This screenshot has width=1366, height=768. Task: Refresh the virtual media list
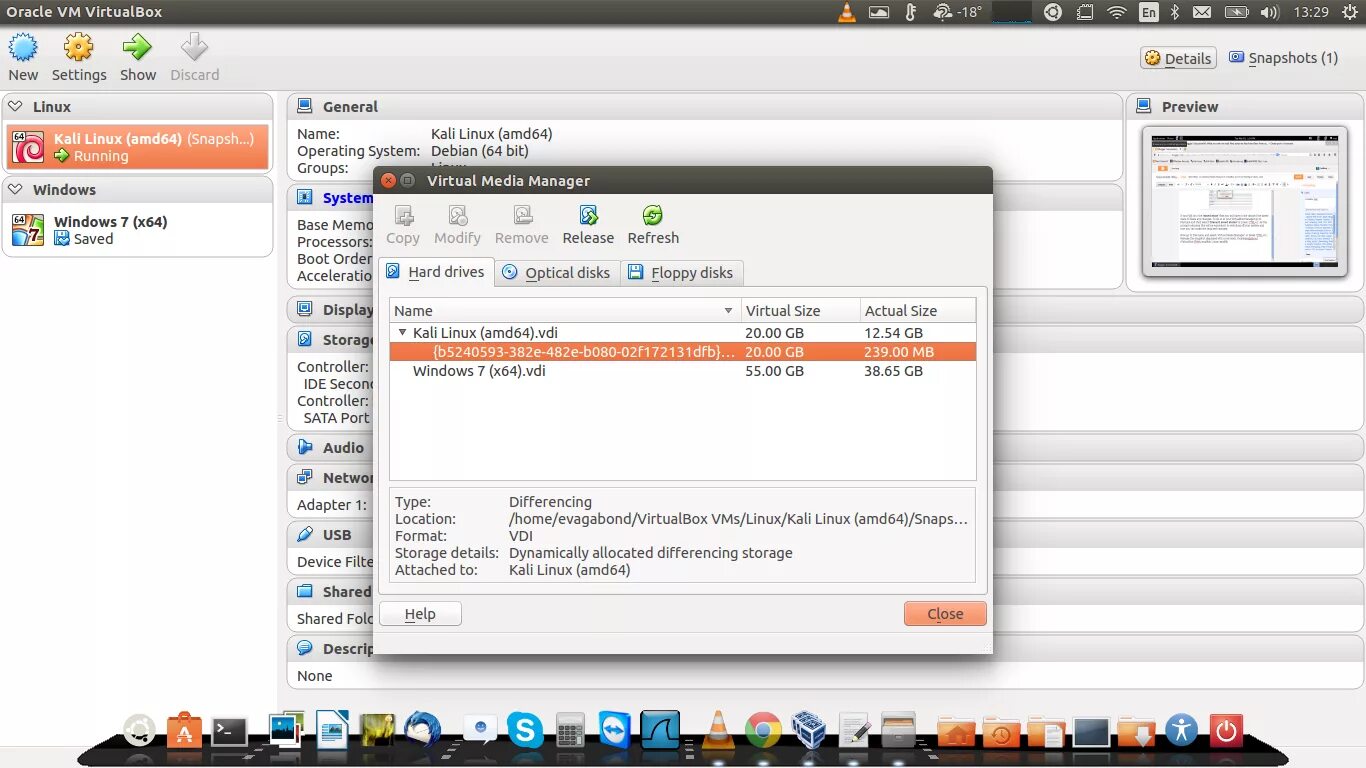point(653,225)
